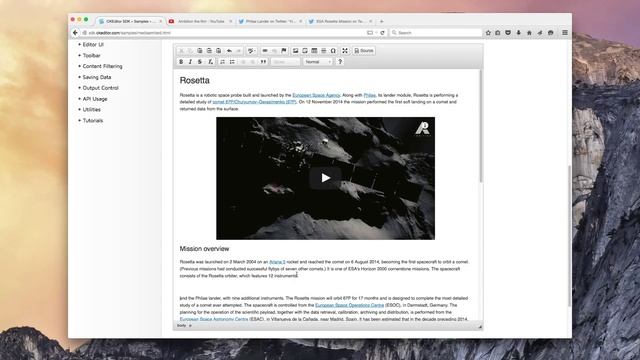Close the YouTube browser tab
This screenshot has width=640, height=360.
pos(230,21)
